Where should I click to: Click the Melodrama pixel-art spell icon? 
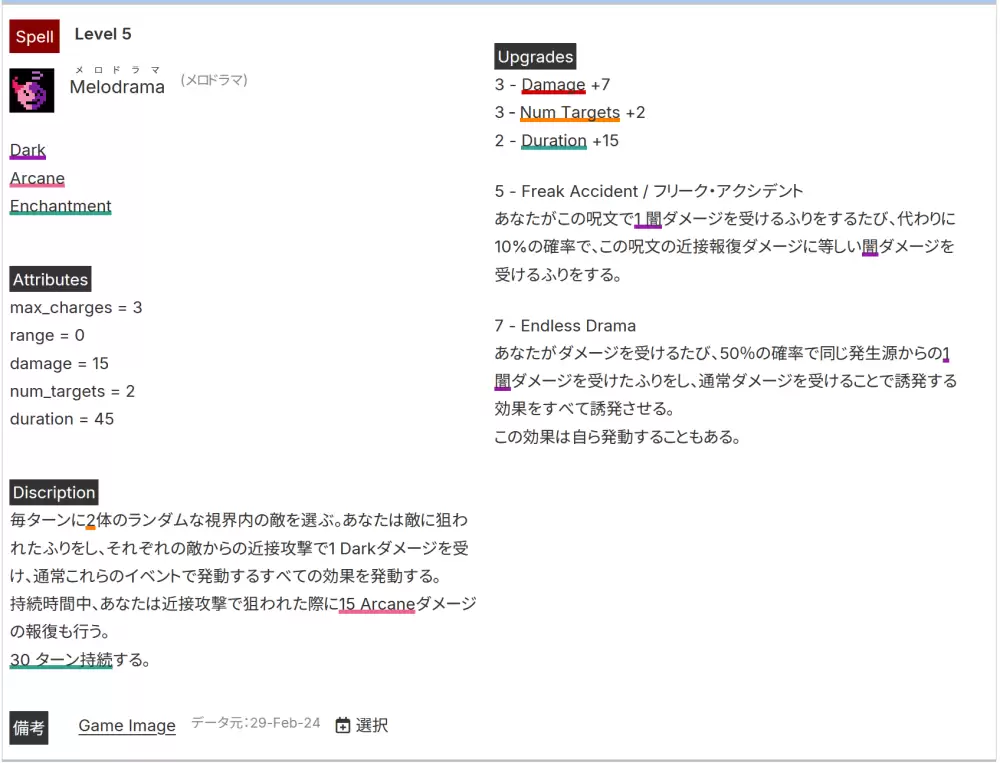32,90
